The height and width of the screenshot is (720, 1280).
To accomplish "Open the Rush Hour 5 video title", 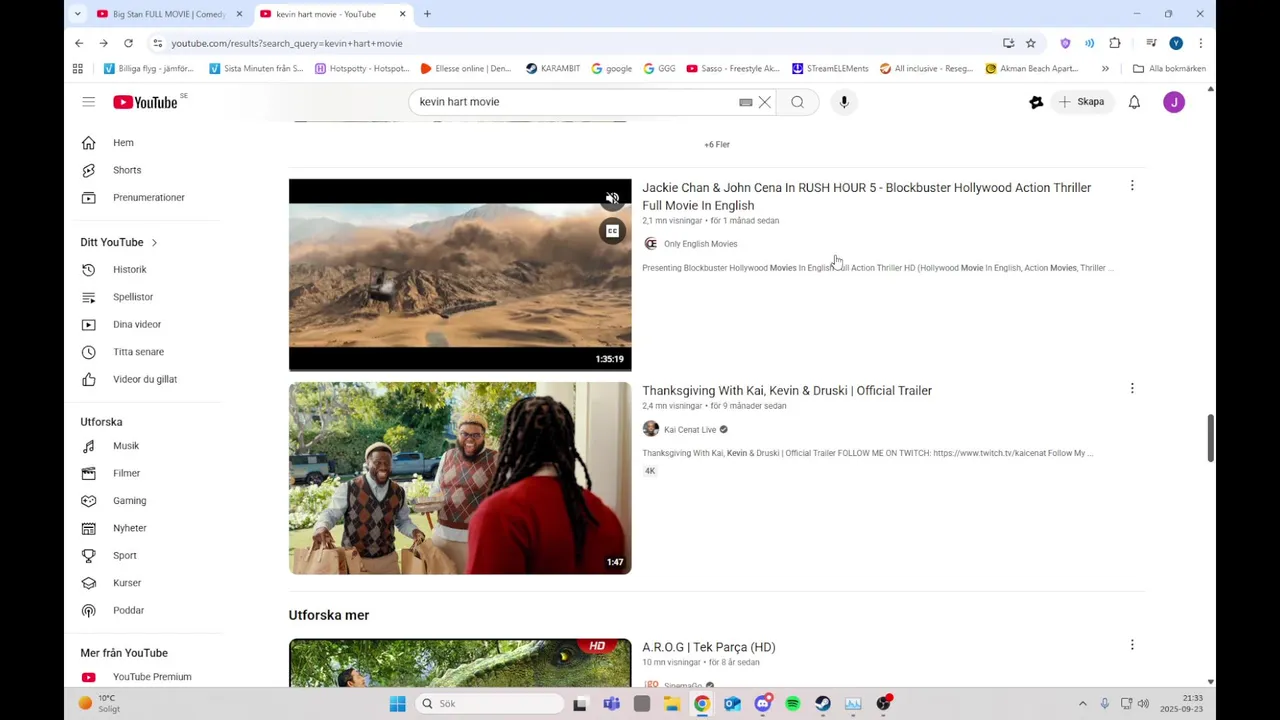I will coord(866,196).
